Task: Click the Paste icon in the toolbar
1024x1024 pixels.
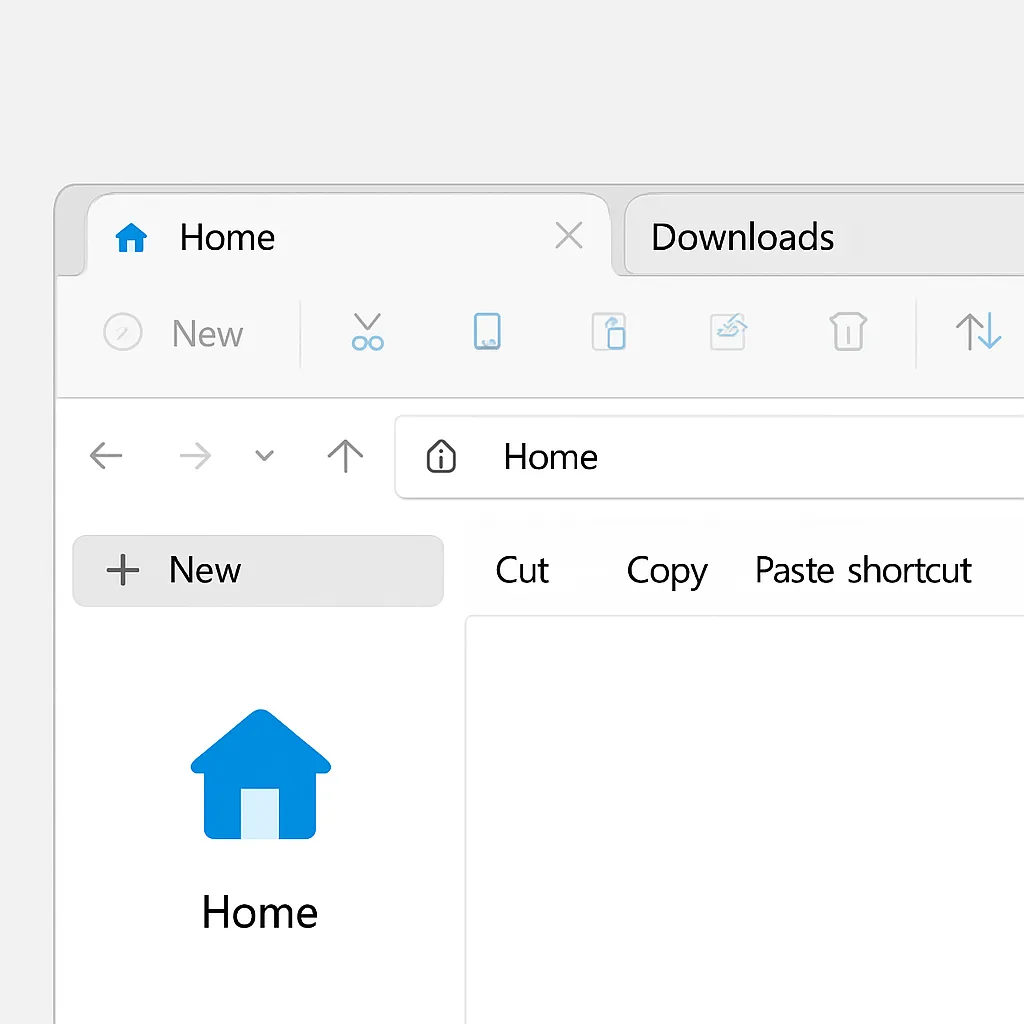Action: [x=608, y=332]
